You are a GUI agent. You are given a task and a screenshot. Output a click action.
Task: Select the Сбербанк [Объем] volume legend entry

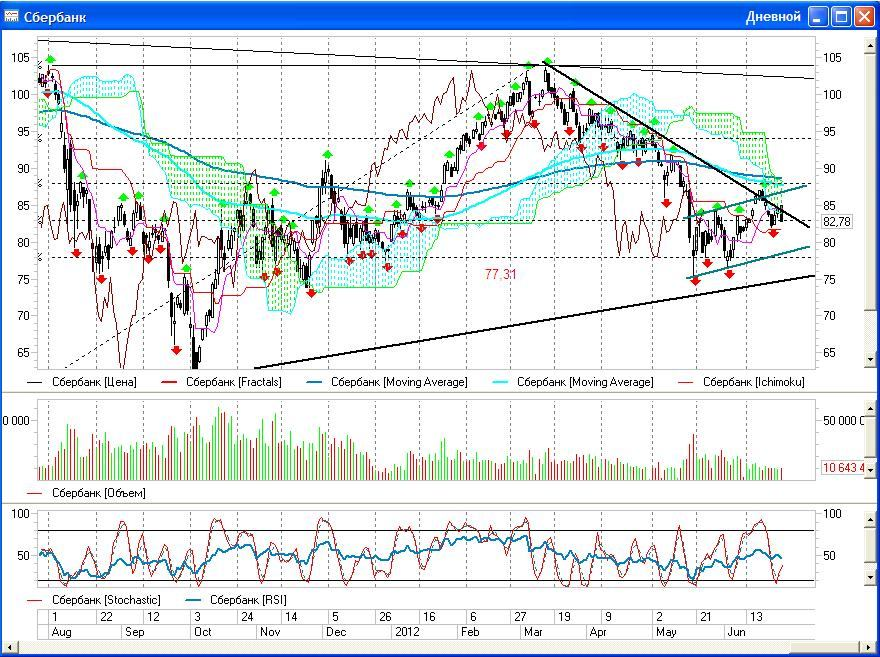coord(98,493)
